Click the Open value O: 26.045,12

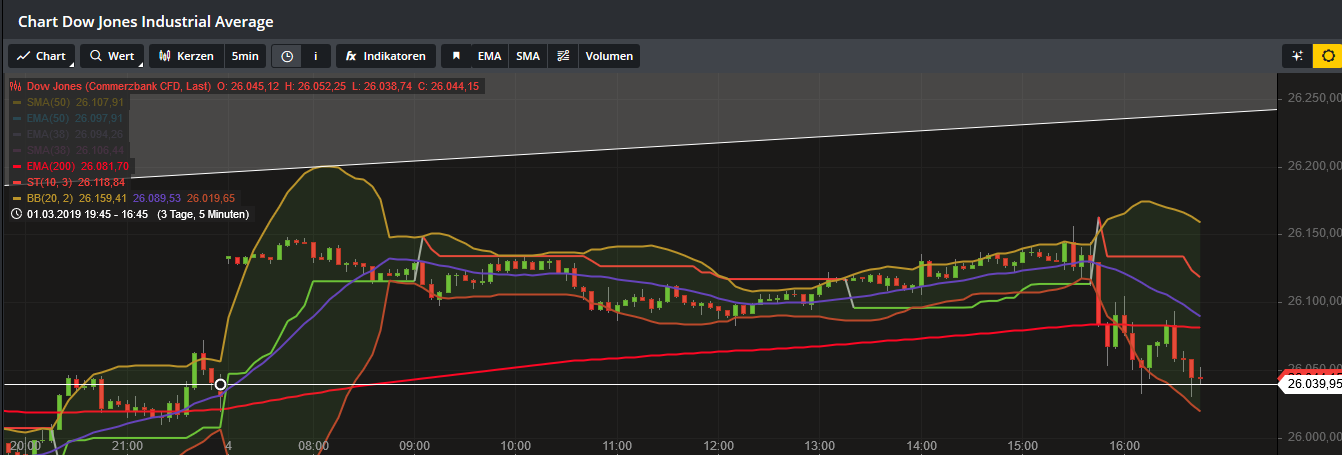pyautogui.click(x=248, y=87)
